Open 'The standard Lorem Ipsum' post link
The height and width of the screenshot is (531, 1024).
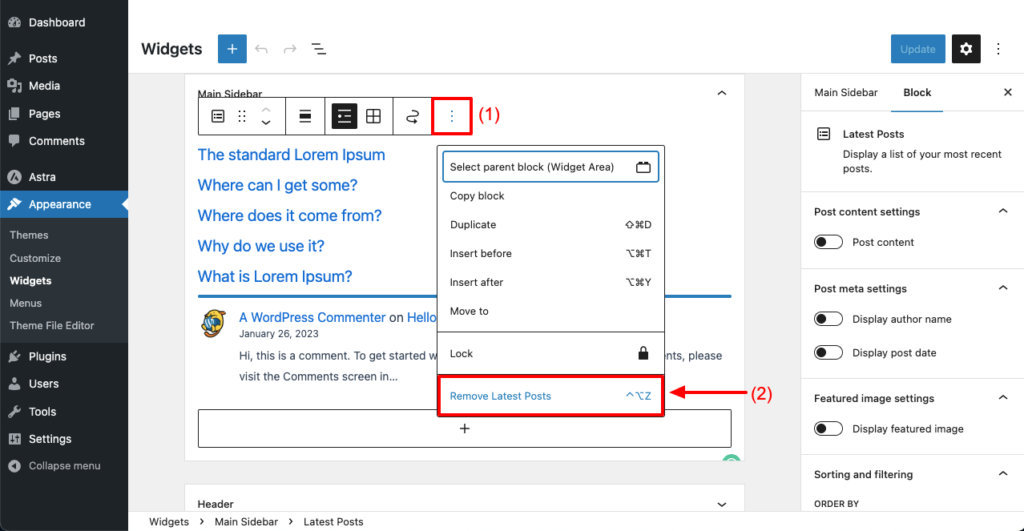[291, 155]
